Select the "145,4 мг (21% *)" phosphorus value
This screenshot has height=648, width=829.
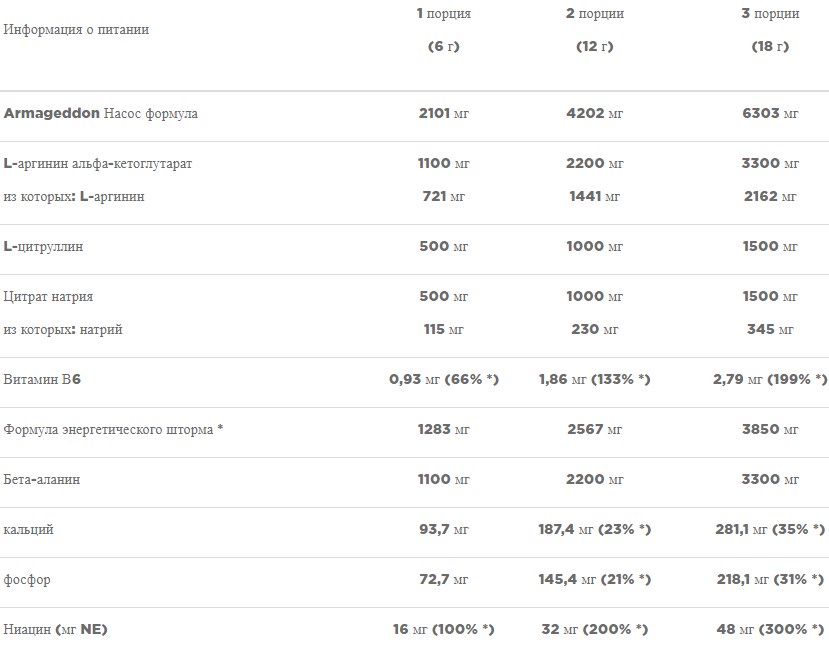(594, 580)
